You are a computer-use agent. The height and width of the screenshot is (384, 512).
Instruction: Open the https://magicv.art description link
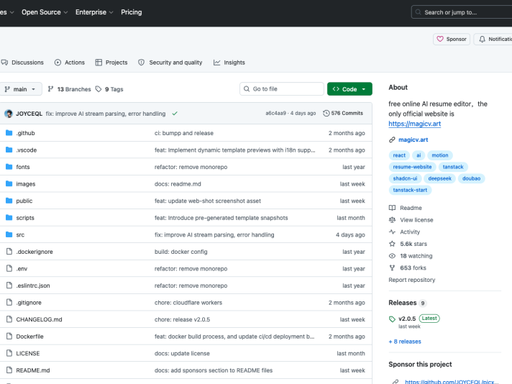(x=415, y=124)
